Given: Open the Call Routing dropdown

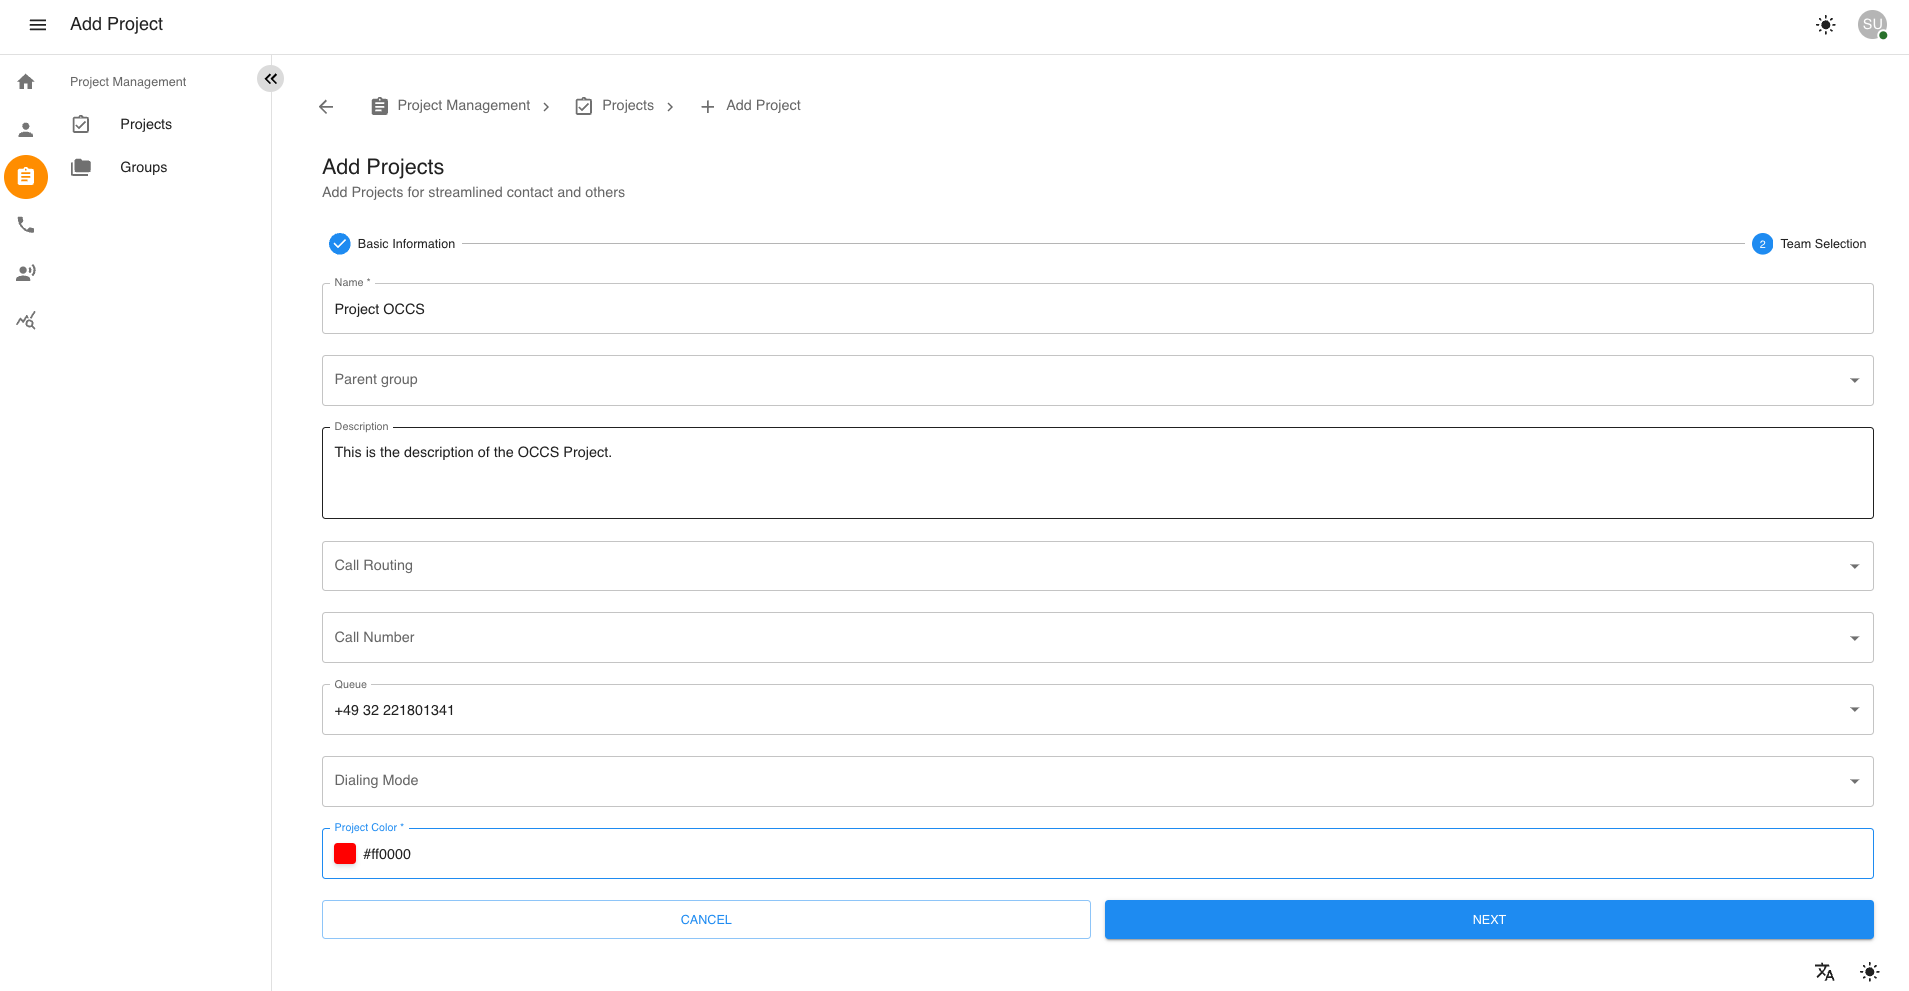Looking at the screenshot, I should point(1852,565).
